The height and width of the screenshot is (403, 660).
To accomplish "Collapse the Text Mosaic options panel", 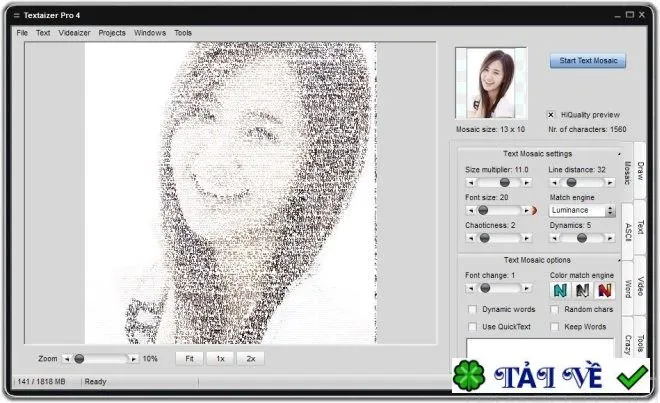I will click(619, 261).
